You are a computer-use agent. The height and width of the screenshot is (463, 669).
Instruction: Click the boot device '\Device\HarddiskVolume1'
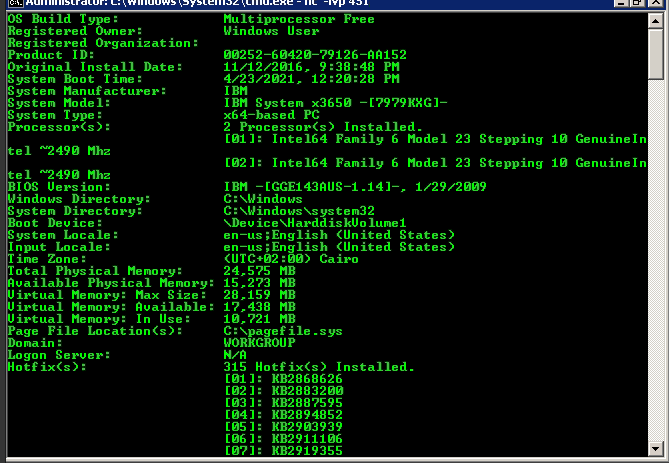tap(315, 223)
